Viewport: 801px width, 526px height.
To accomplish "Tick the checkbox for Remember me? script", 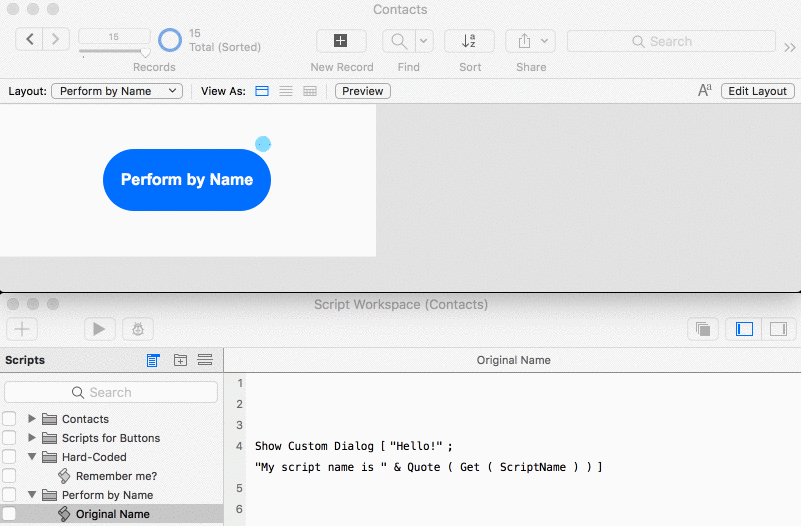I will (x=9, y=476).
